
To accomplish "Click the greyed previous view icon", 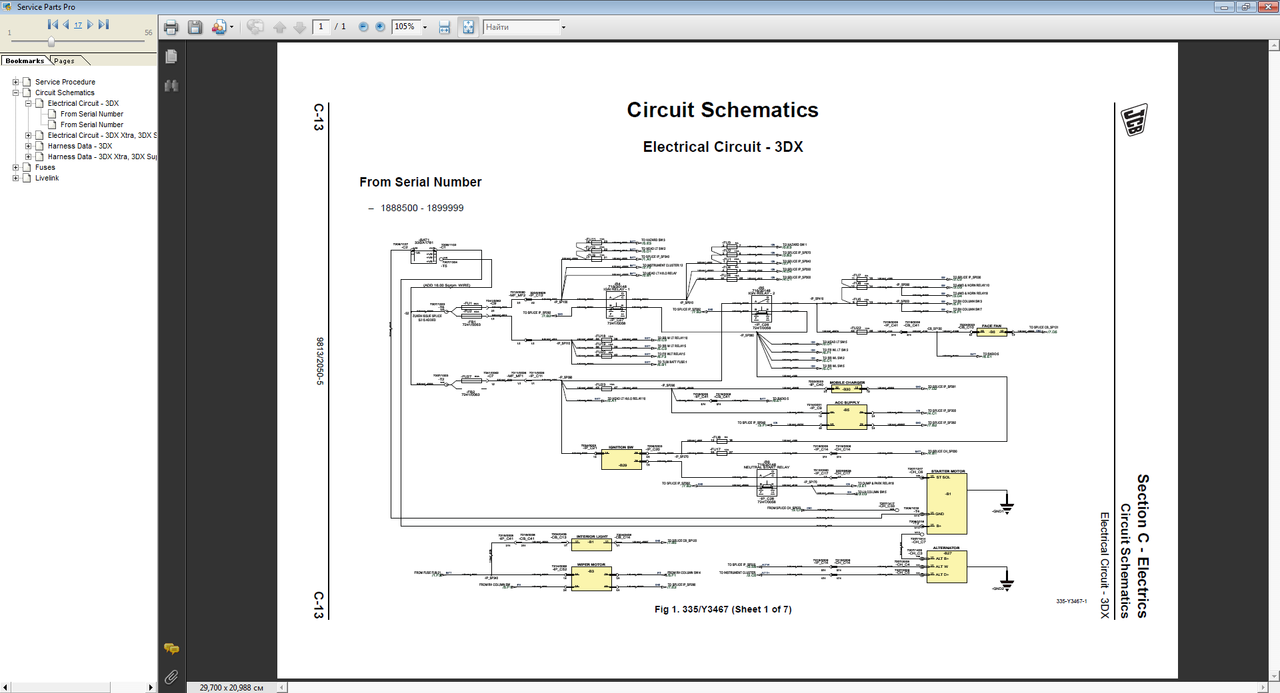I will tap(255, 26).
